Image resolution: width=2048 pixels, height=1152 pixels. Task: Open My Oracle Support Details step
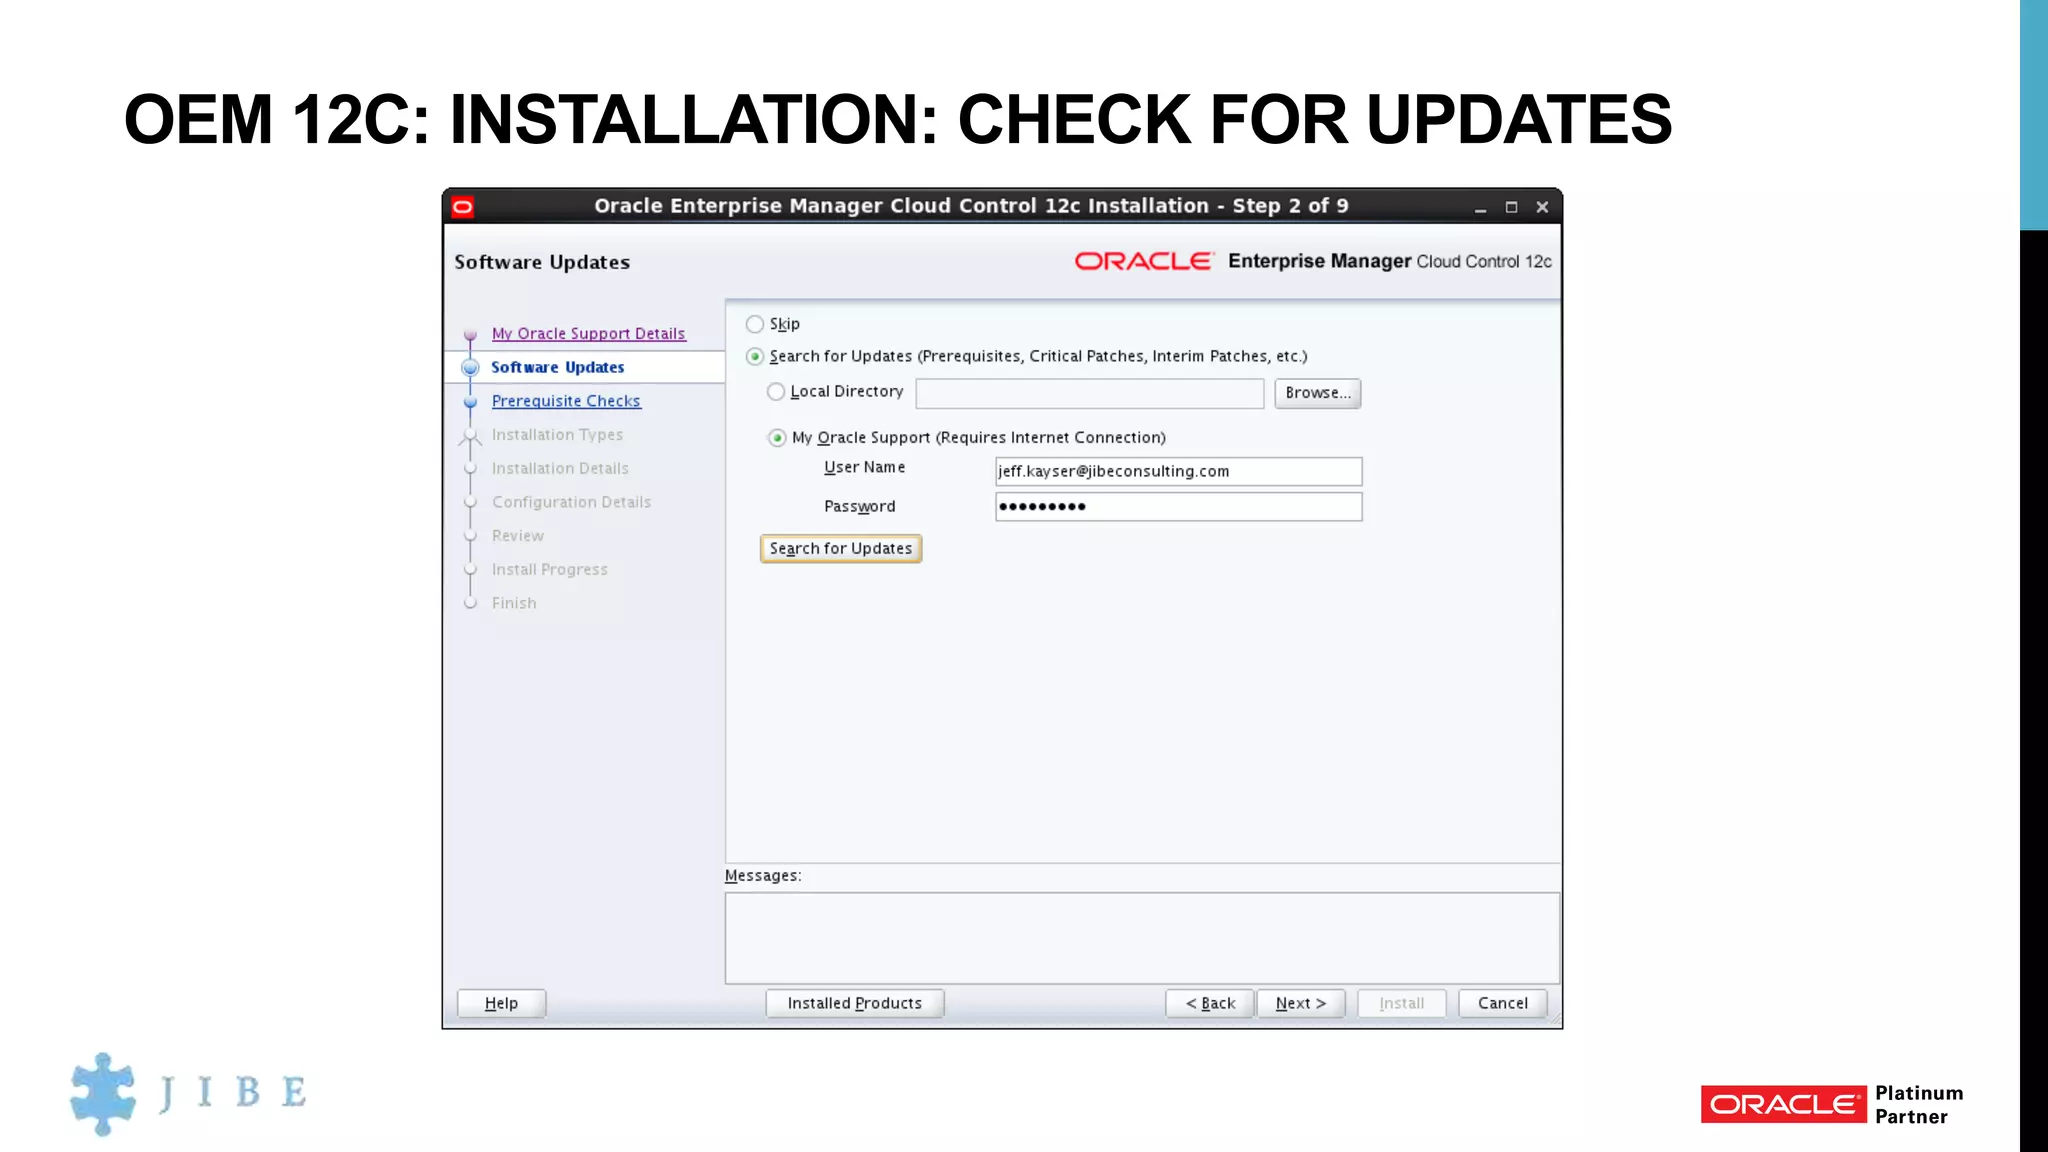[588, 333]
